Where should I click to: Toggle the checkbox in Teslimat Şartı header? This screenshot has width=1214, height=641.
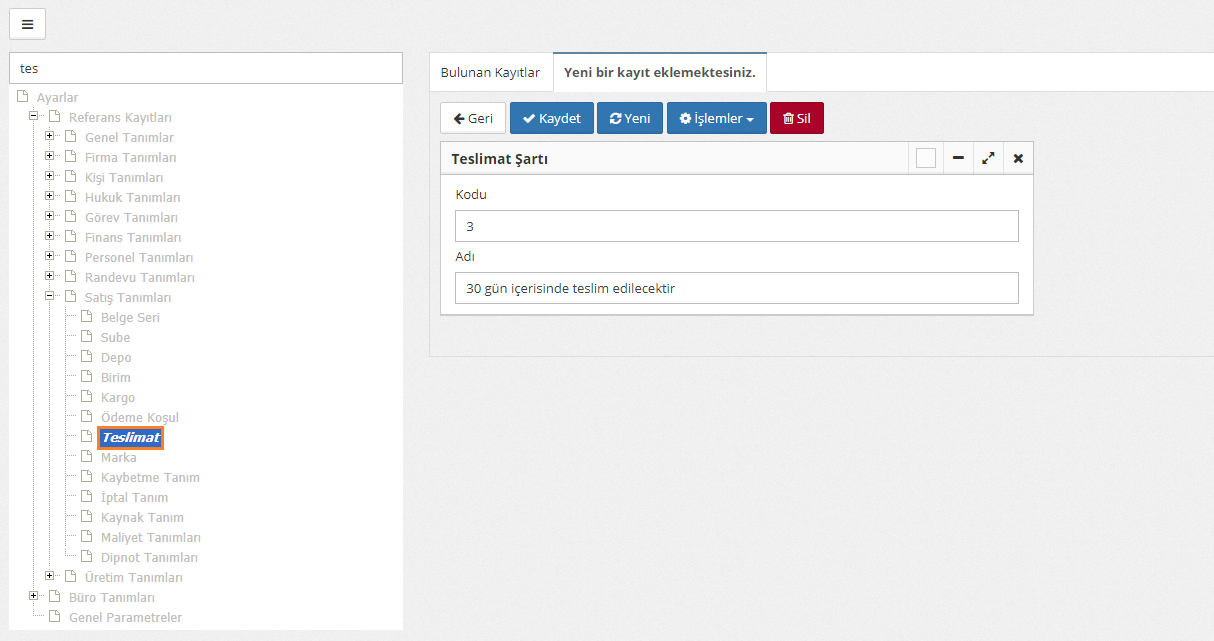tap(926, 158)
